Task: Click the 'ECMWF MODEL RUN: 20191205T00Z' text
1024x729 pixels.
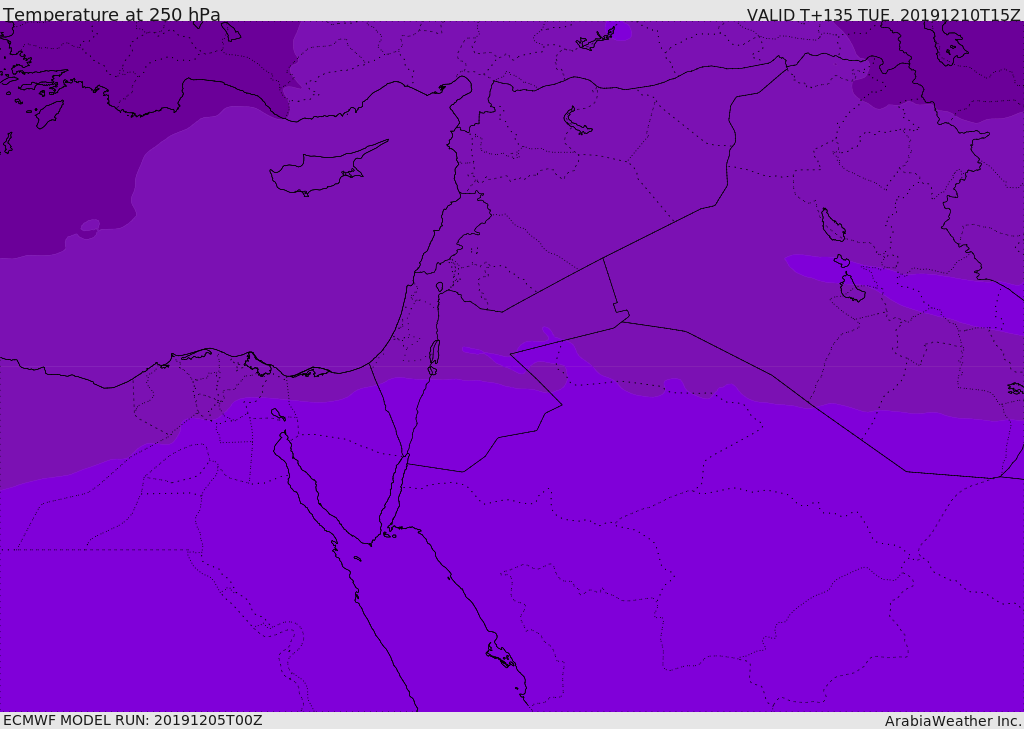Action: pos(133,720)
